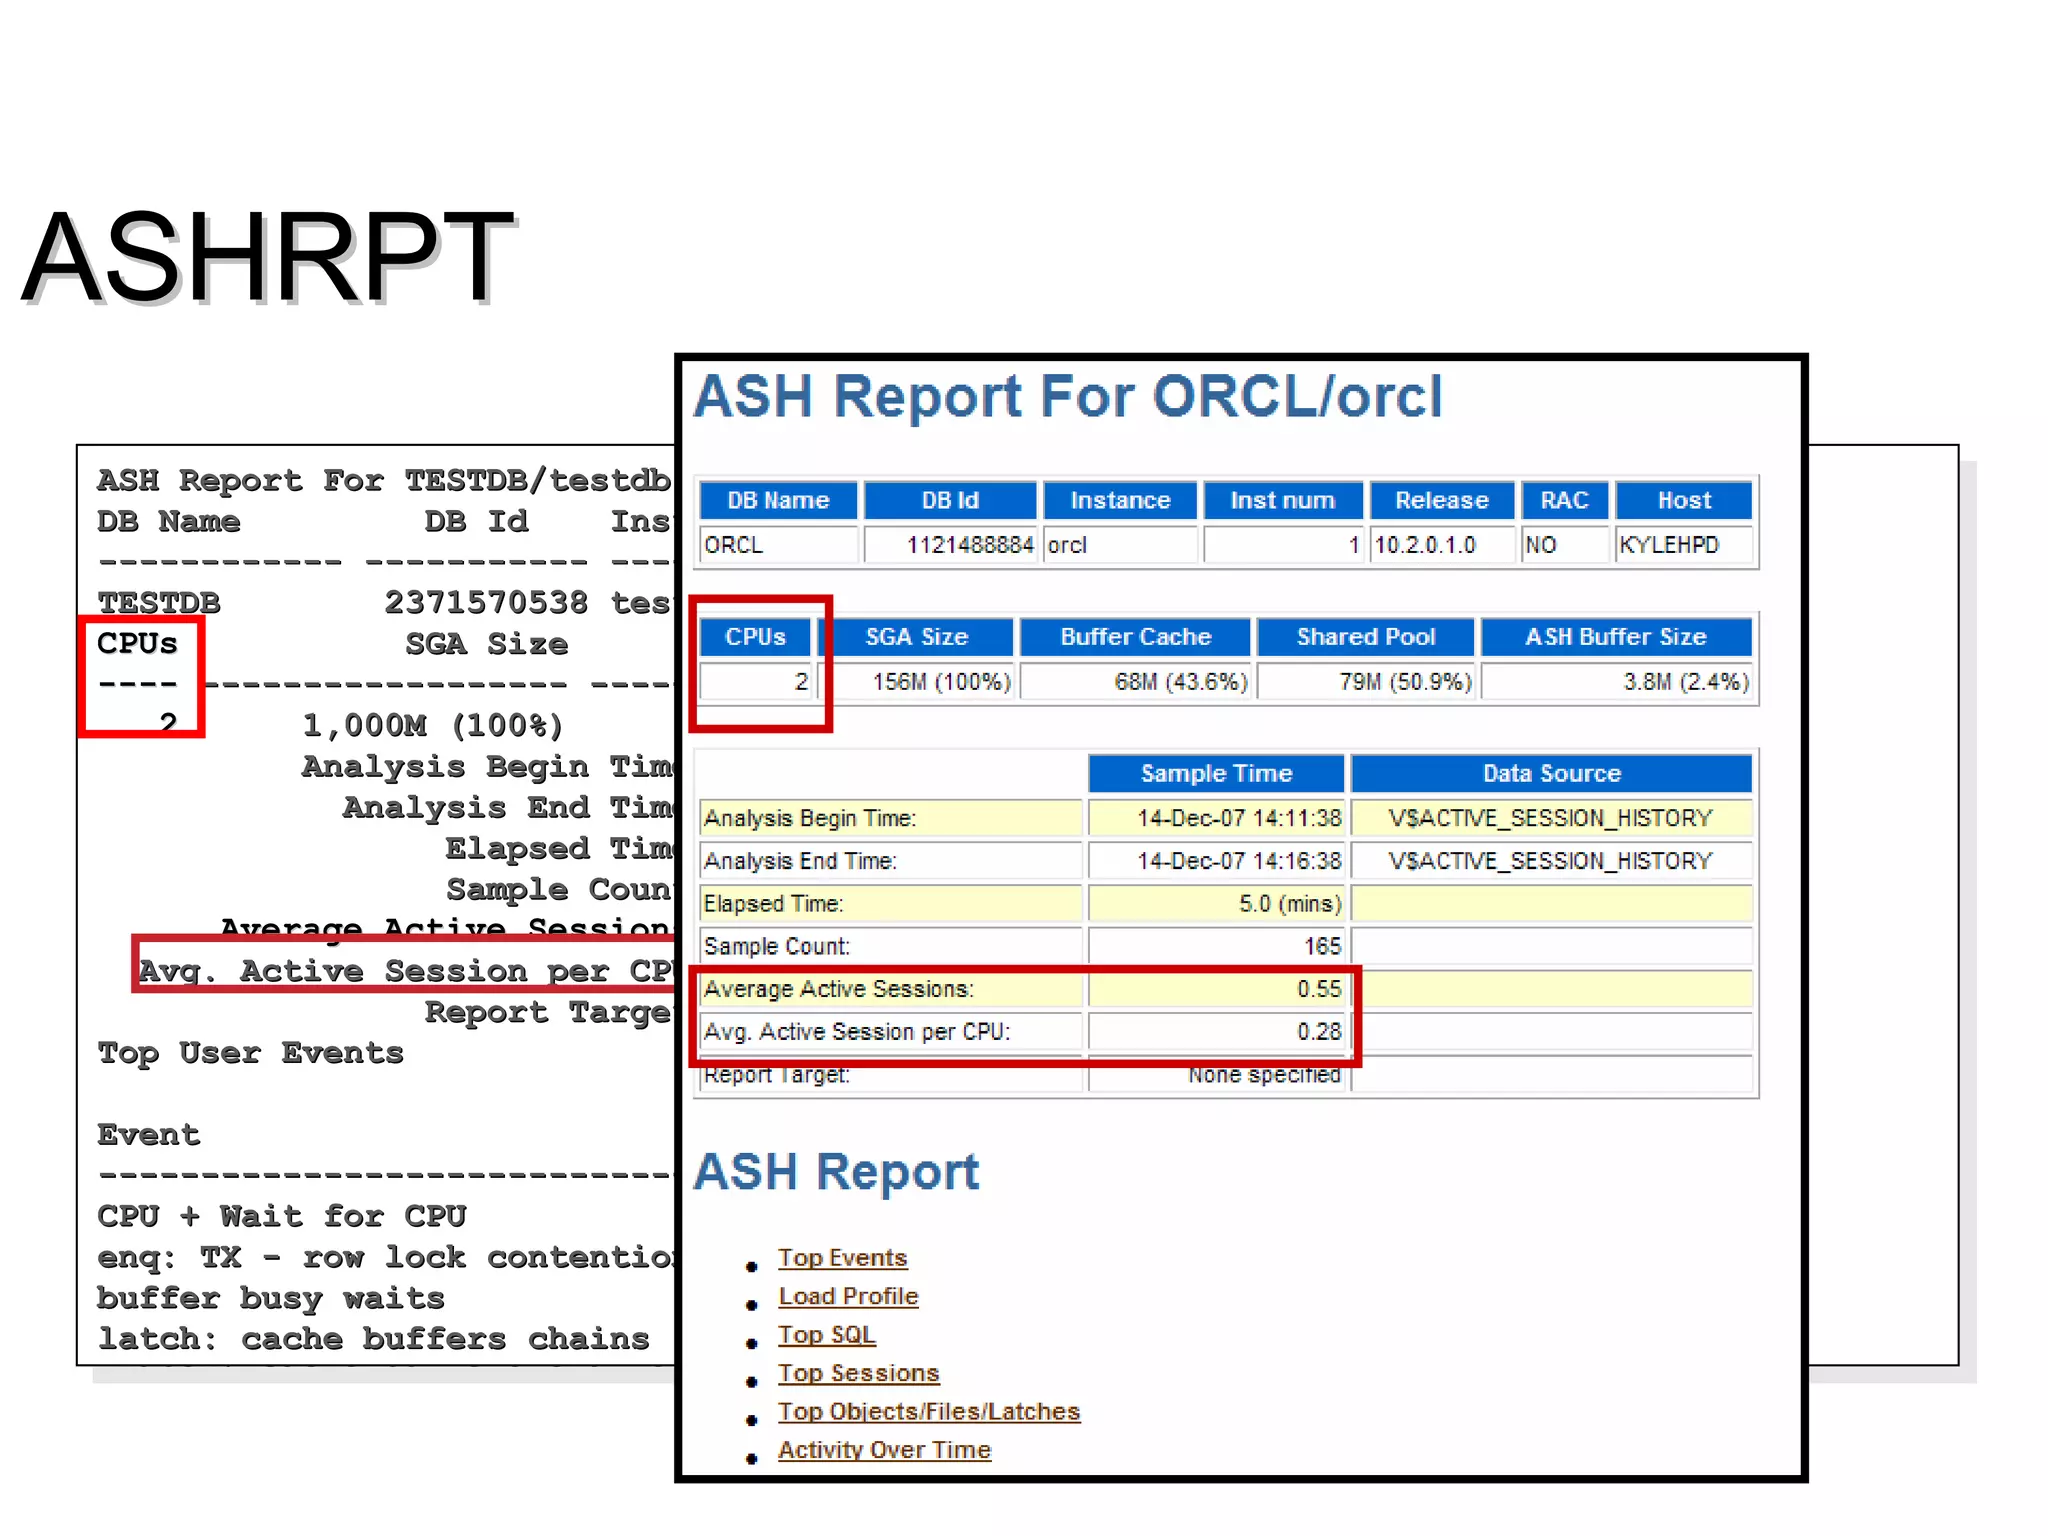Select the SGA value 156M (100%)
Viewport: 2048px width, 1536px height.
point(917,682)
